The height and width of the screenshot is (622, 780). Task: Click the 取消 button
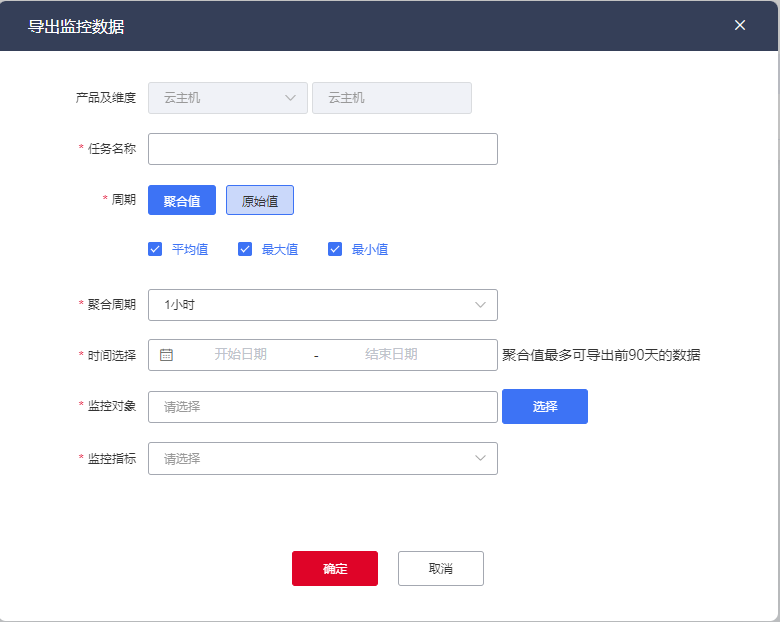(441, 568)
